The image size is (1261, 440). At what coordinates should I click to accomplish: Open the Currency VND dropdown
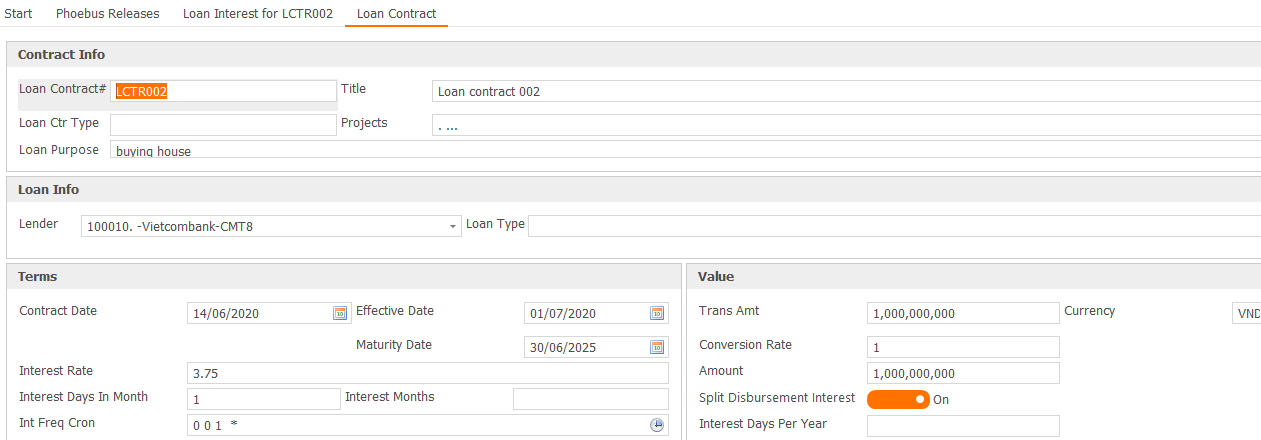coord(1246,313)
